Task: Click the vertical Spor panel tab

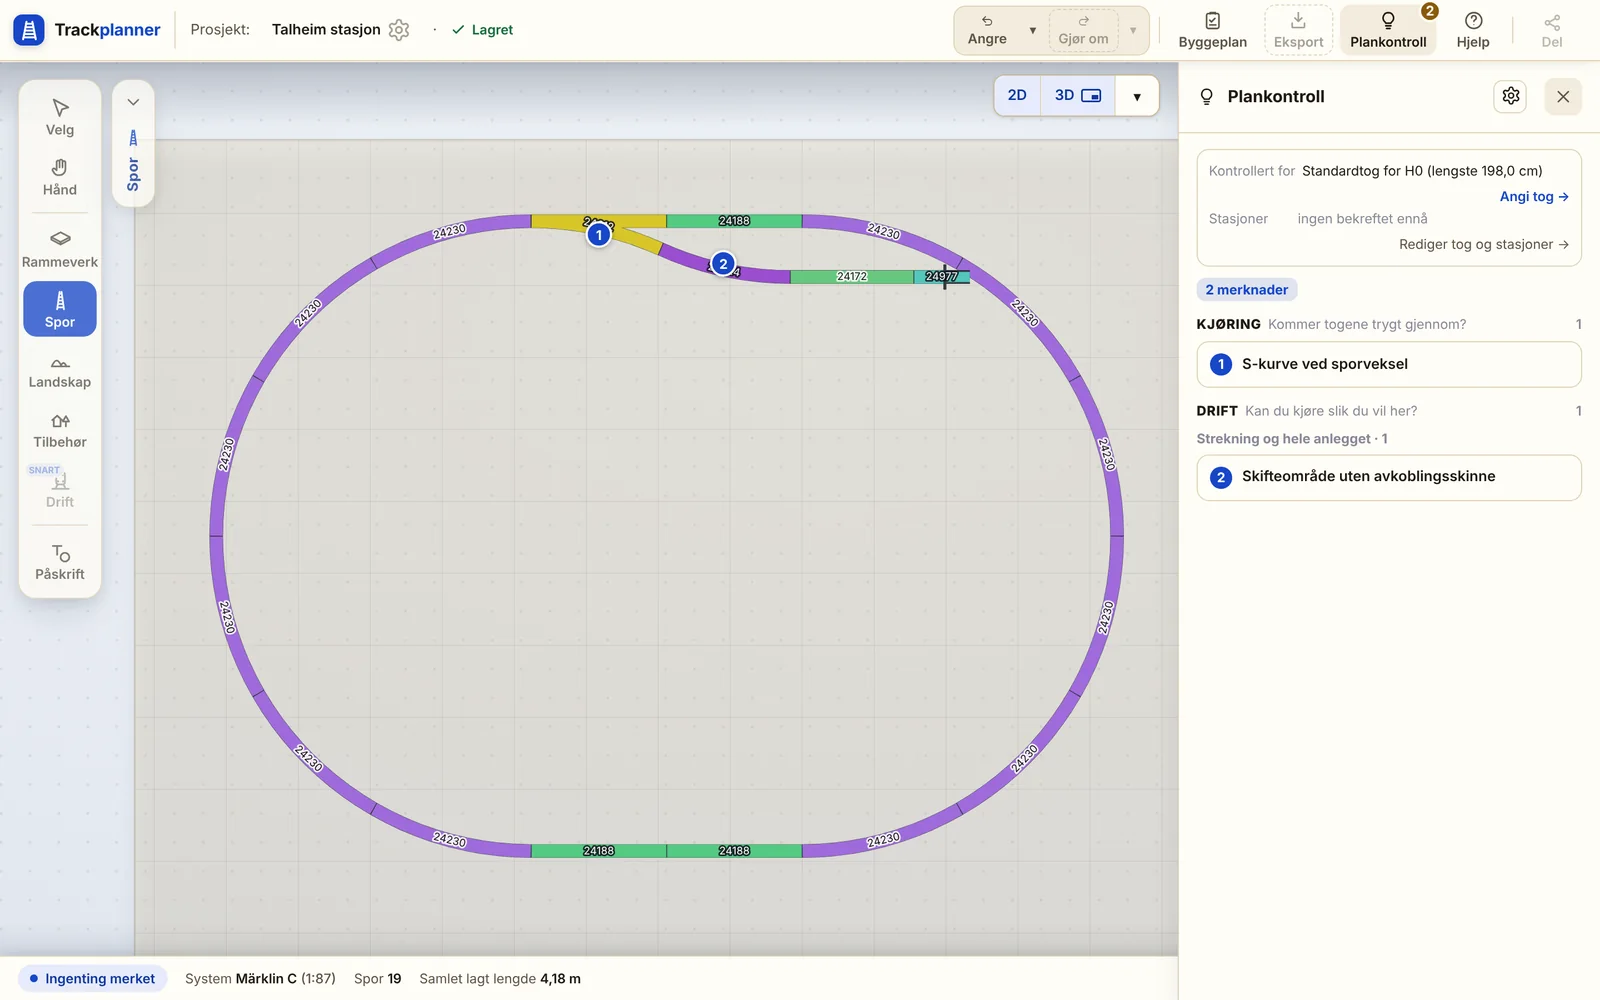Action: 133,161
